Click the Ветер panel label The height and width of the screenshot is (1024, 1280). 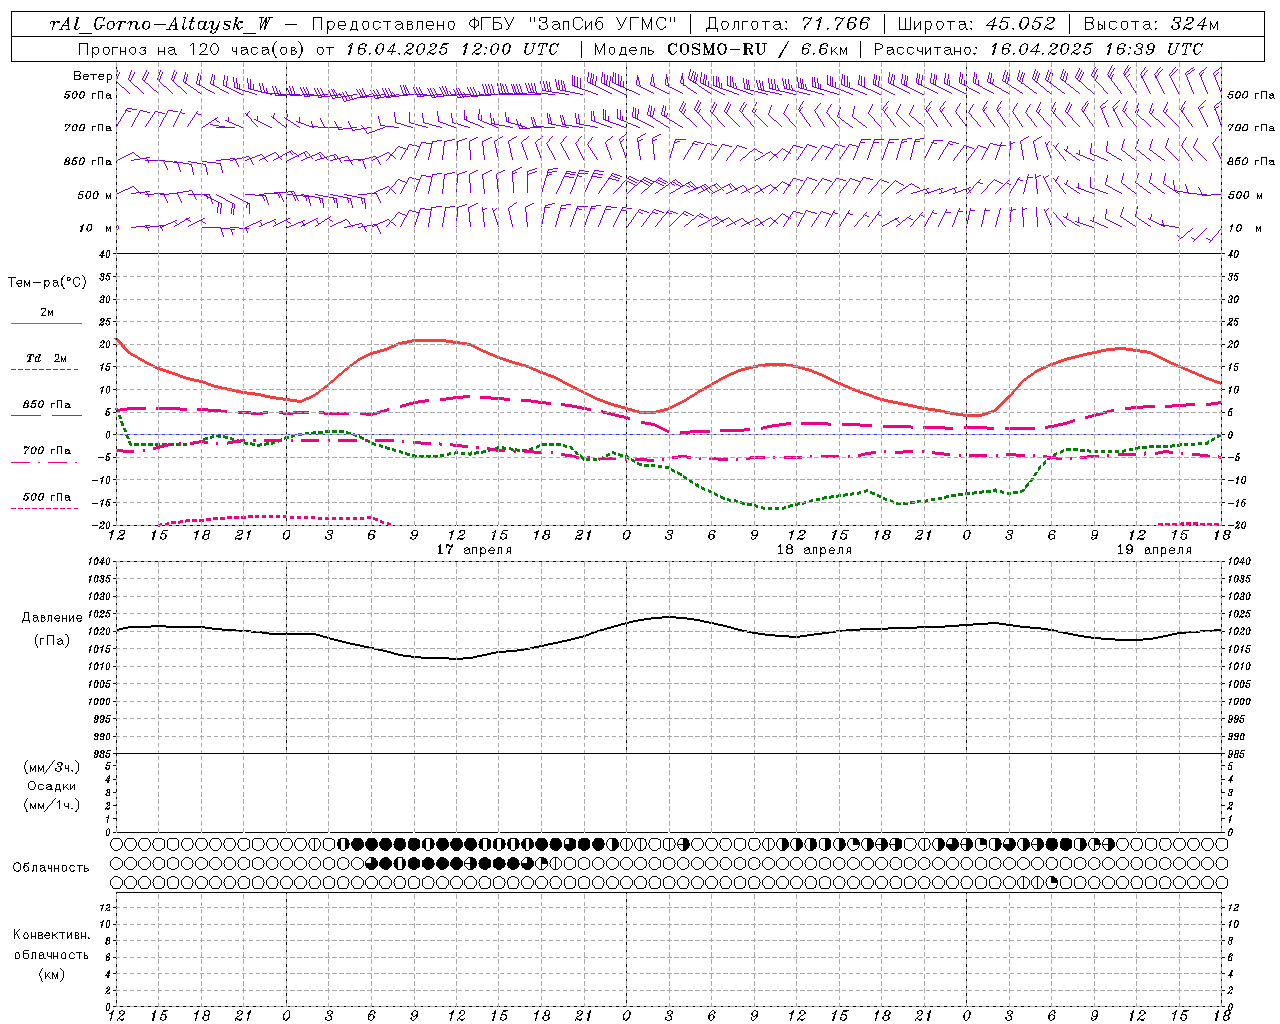(x=92, y=76)
